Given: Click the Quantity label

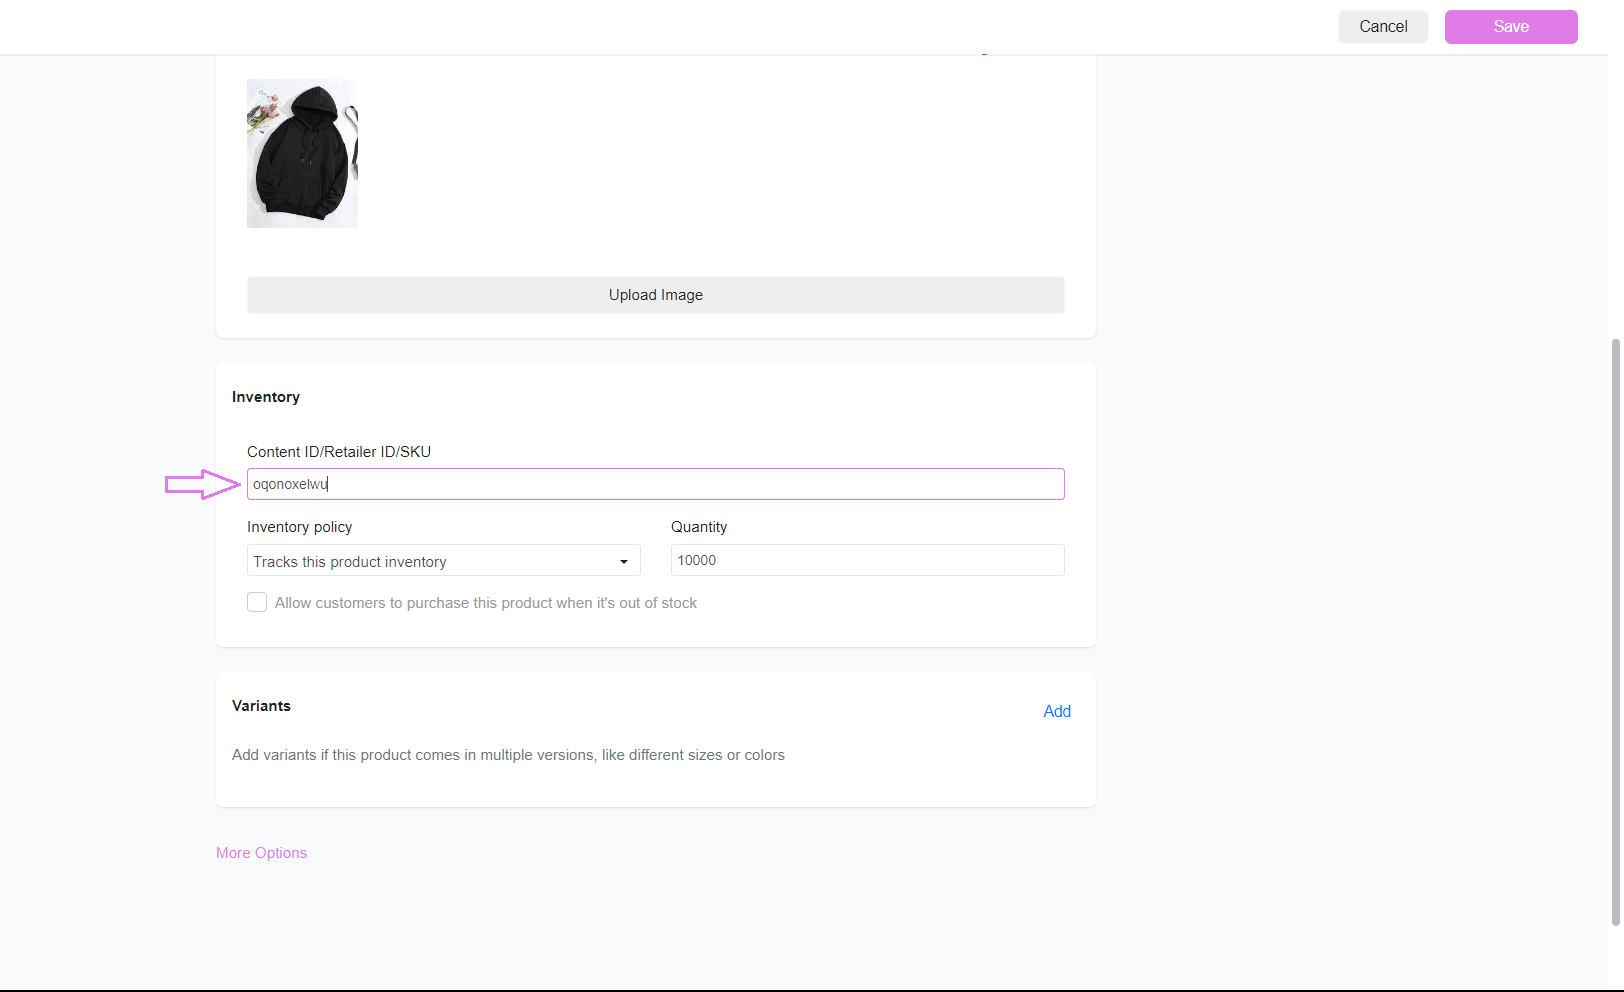Looking at the screenshot, I should coord(699,527).
